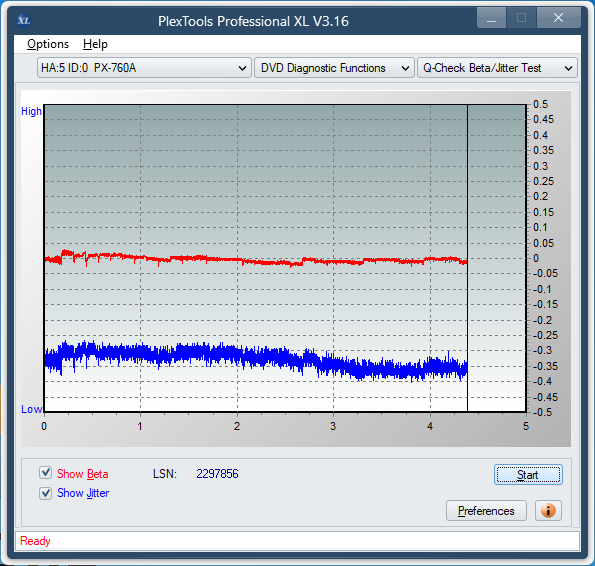The image size is (595, 566).
Task: Start the Beta/Jitter test
Action: tap(528, 475)
